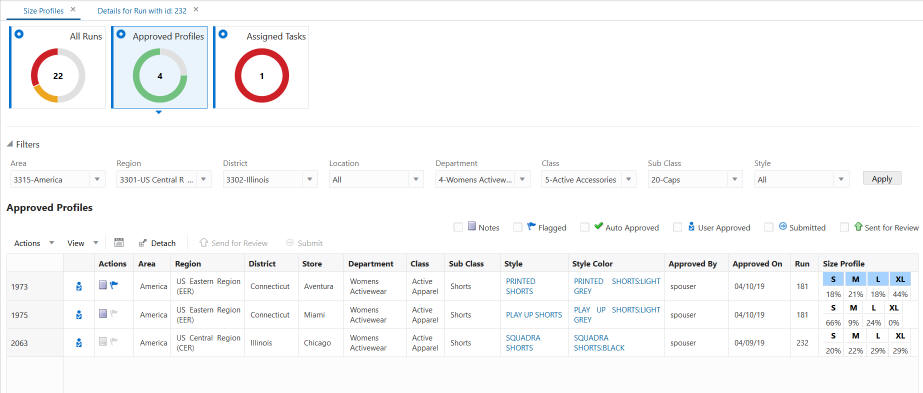Image resolution: width=923 pixels, height=393 pixels.
Task: Click the Submit circle icon in toolbar
Action: coord(290,243)
